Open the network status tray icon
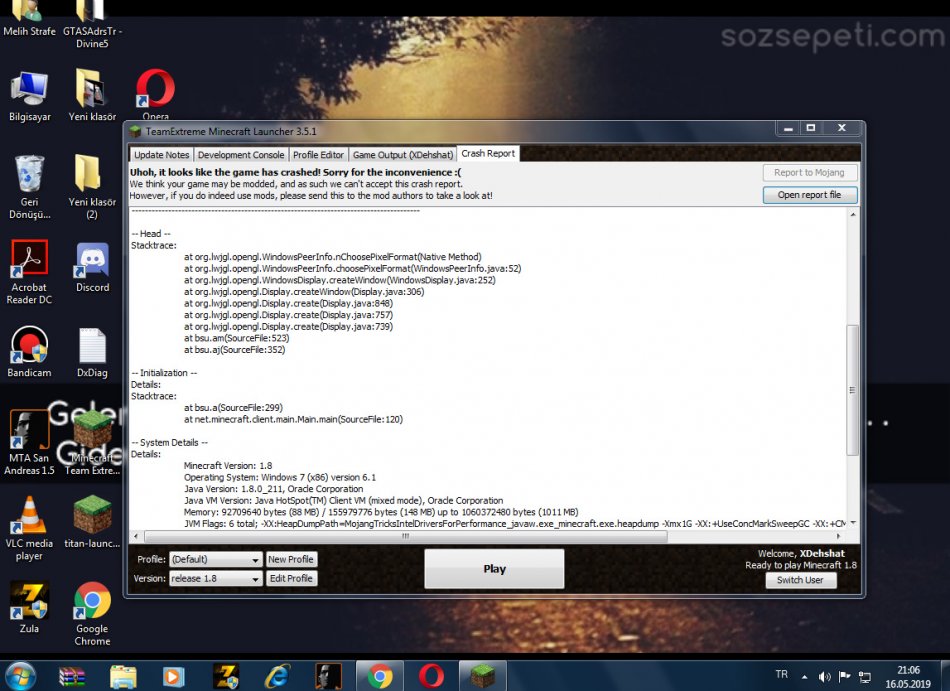 [865, 677]
